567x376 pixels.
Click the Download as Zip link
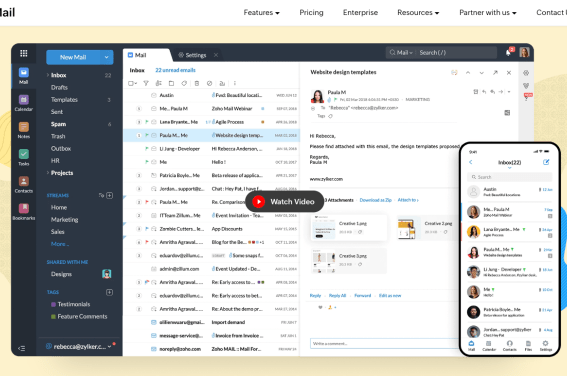click(375, 200)
